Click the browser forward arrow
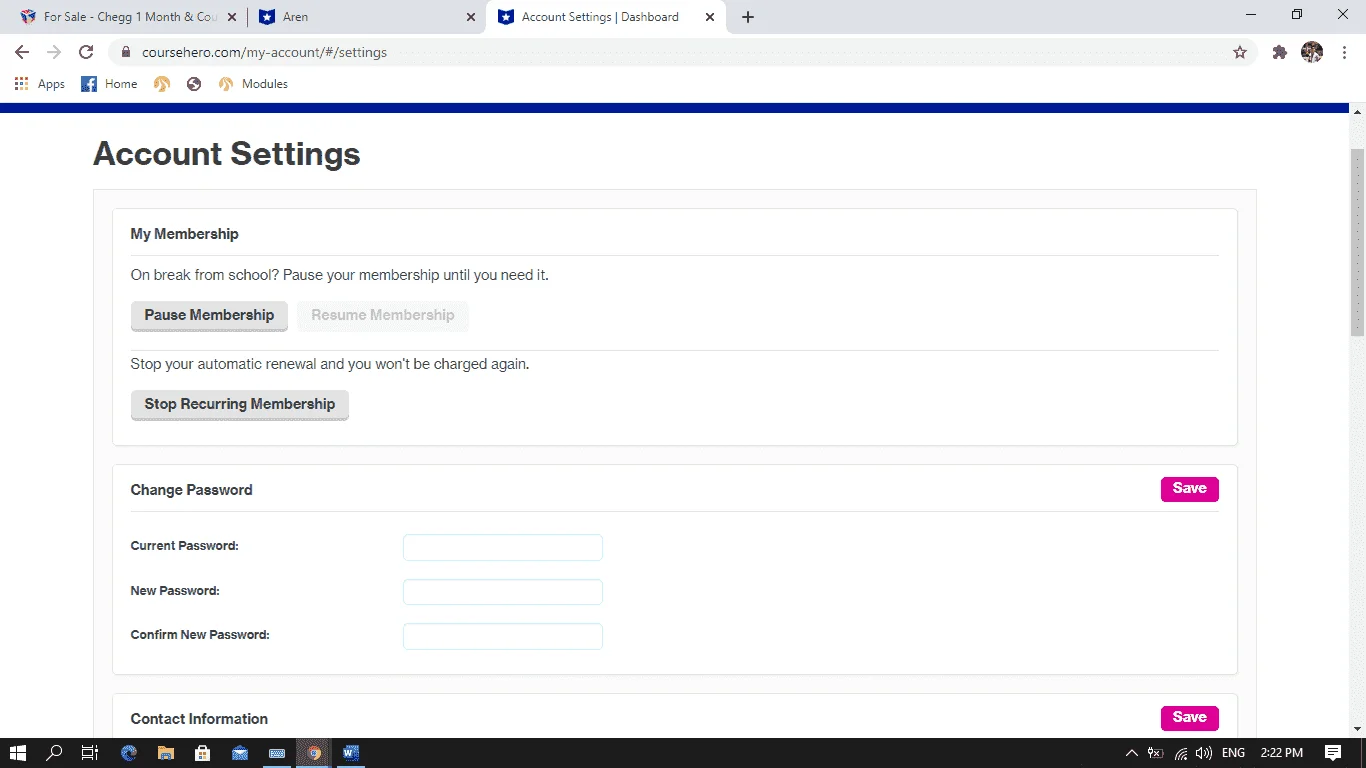 click(54, 52)
